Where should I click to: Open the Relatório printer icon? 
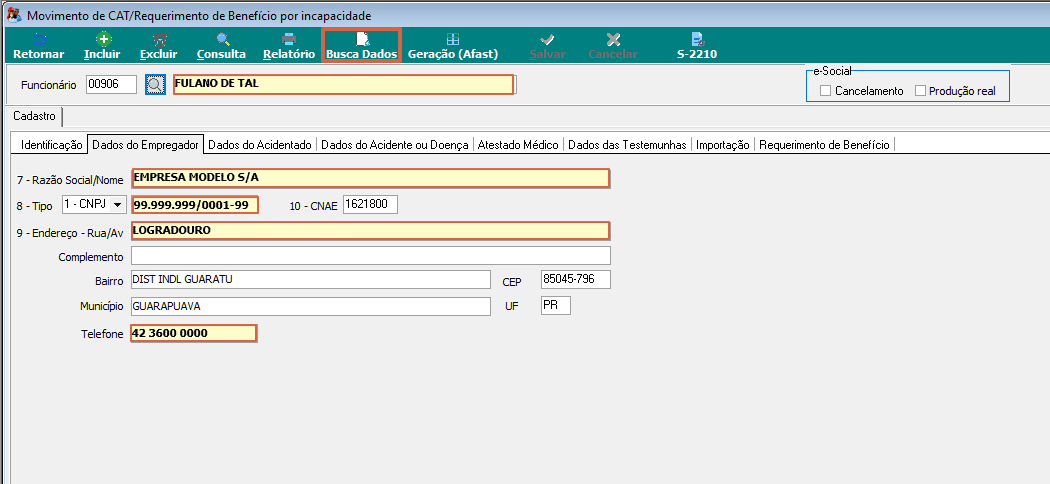(289, 39)
